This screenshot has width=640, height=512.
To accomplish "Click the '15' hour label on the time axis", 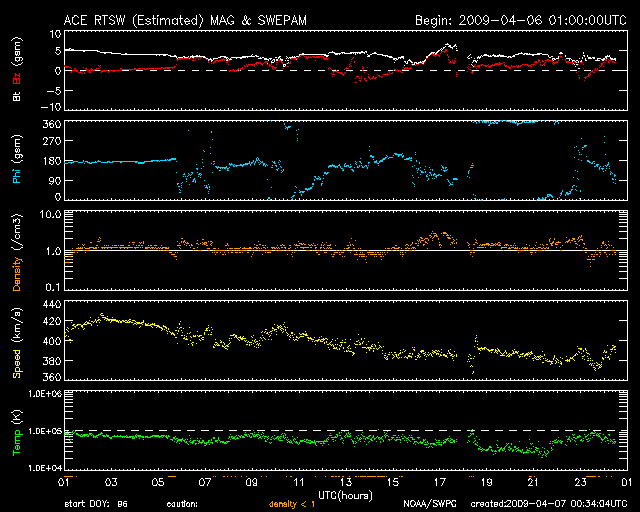I will point(392,483).
